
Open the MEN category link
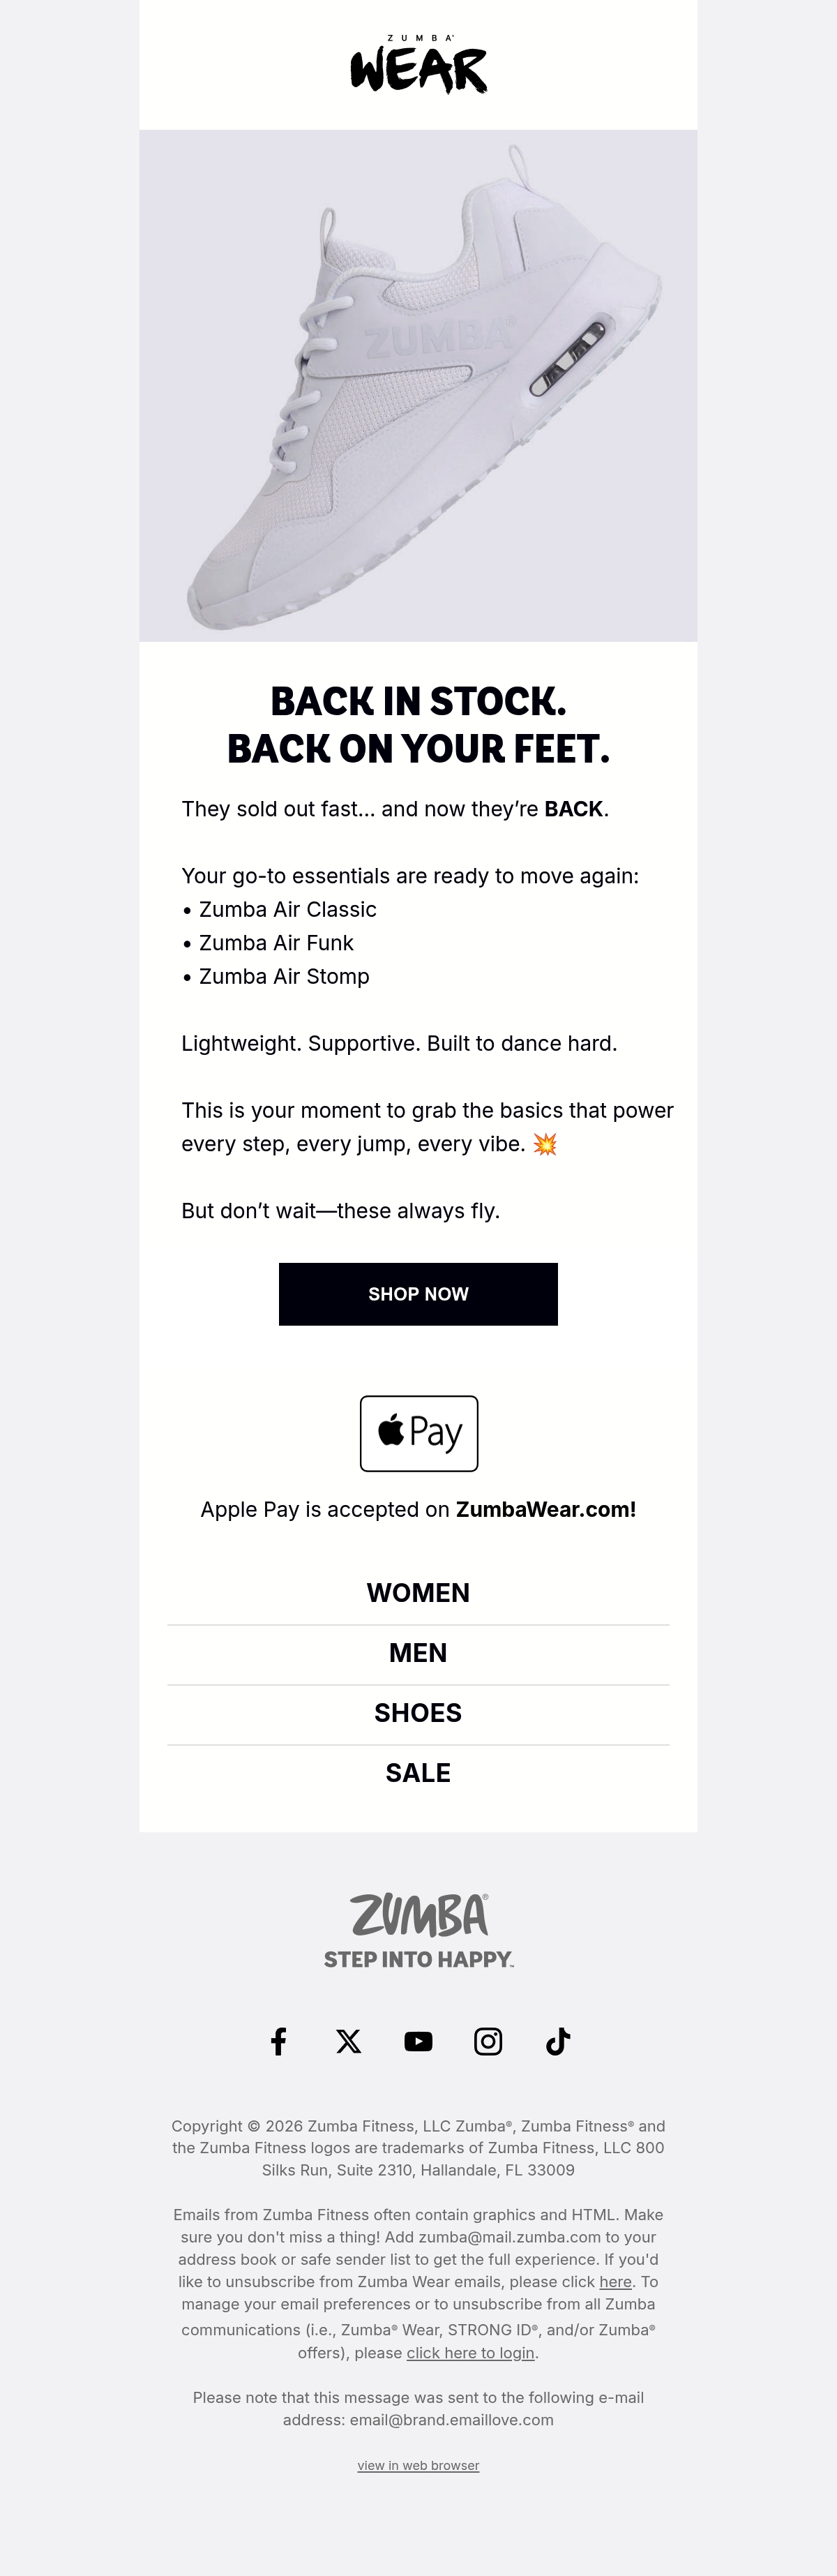point(418,1653)
